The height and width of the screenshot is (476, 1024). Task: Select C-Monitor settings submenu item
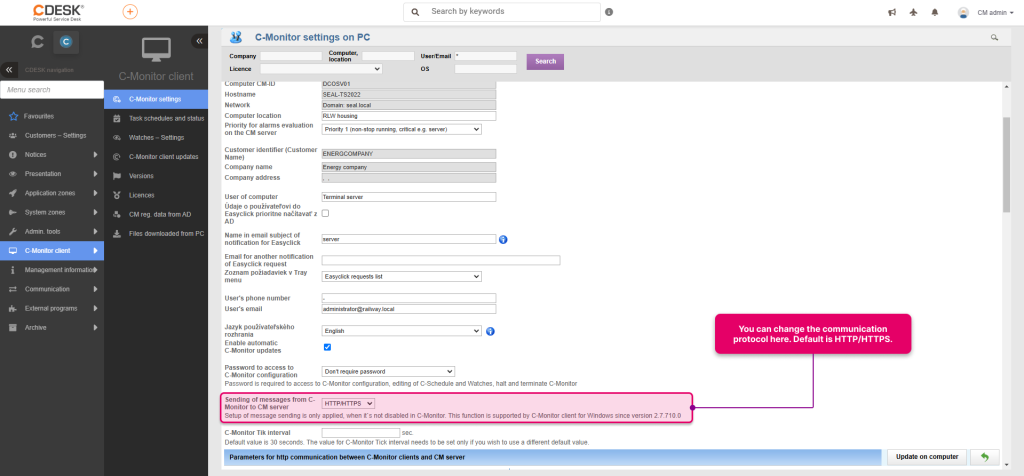pos(156,99)
